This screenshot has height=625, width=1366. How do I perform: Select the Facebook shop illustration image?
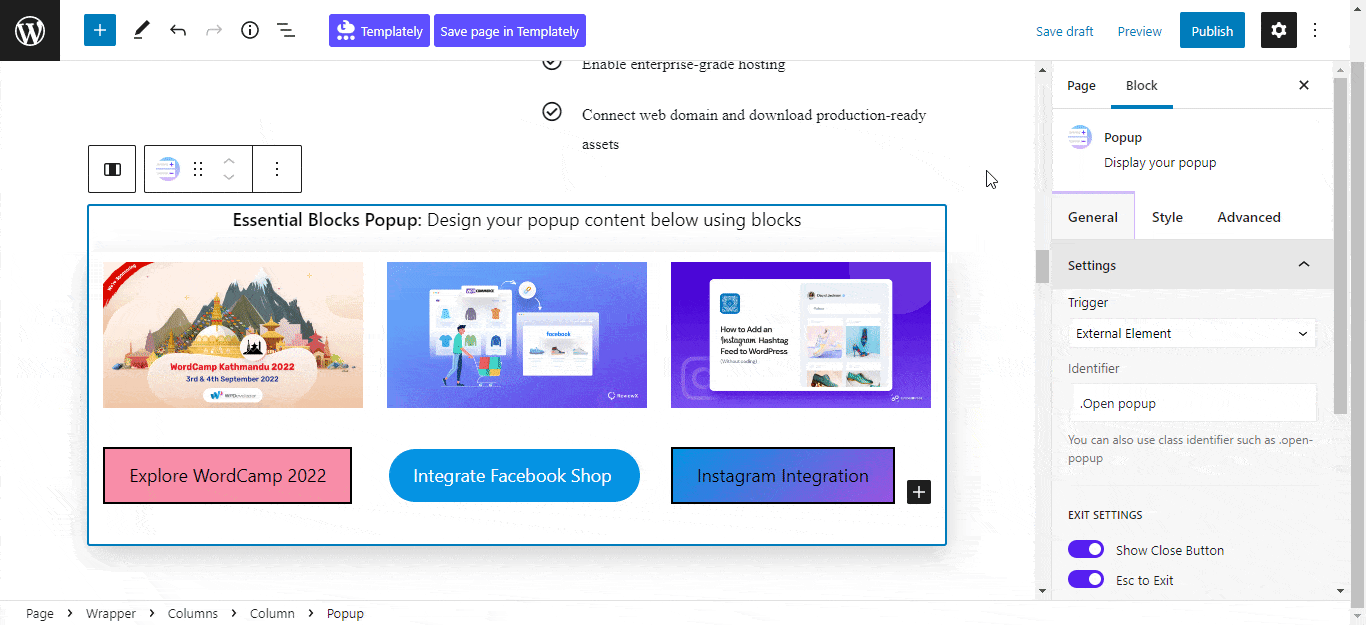click(x=517, y=335)
